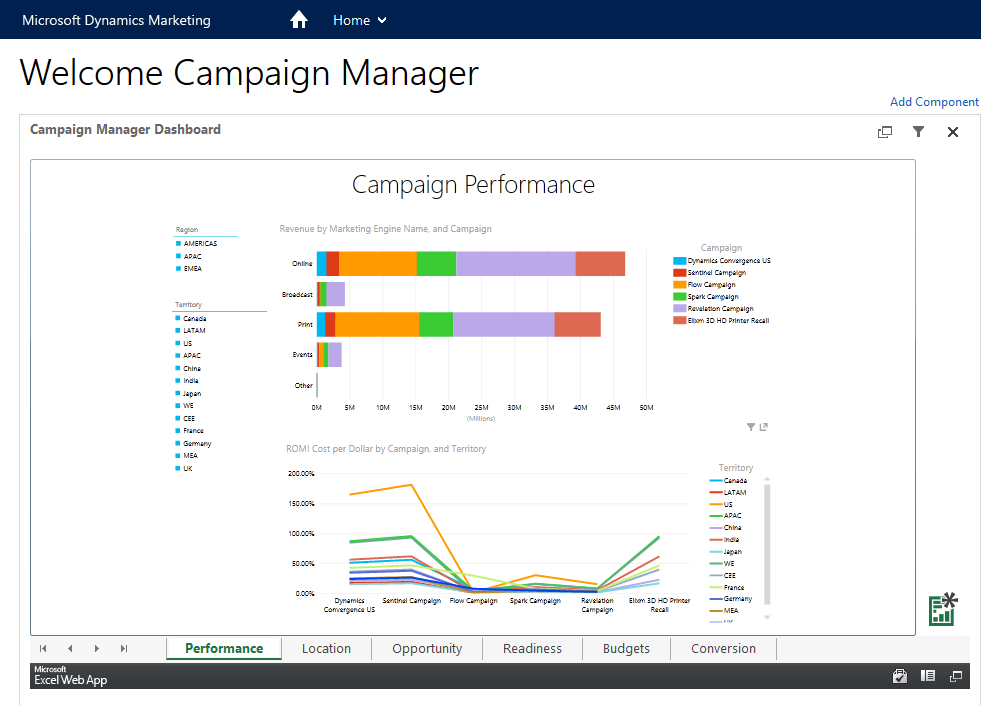
Task: Click the APAC entry in Territory legend
Action: (726, 516)
